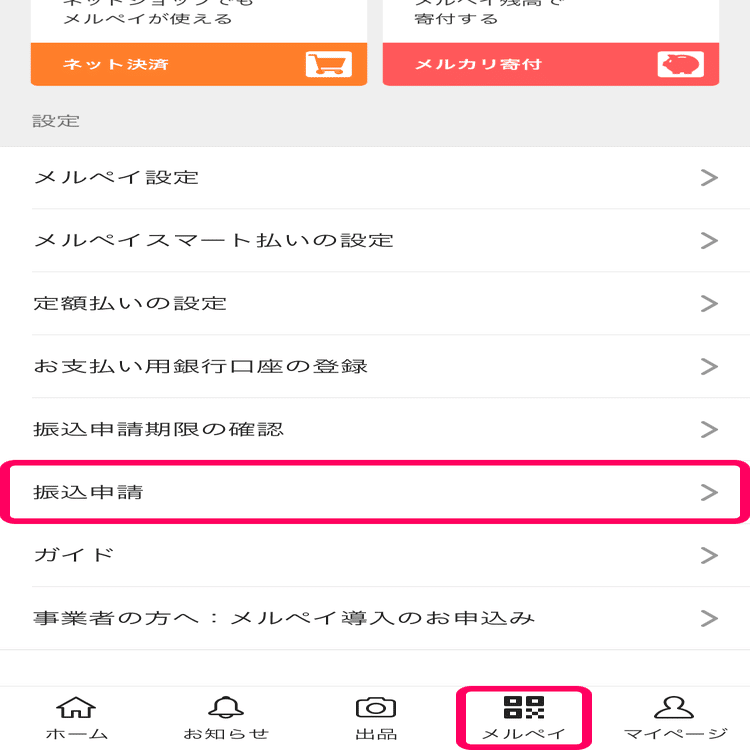Tap the メルペイが使える card text
The height and width of the screenshot is (750, 750).
click(x=147, y=19)
